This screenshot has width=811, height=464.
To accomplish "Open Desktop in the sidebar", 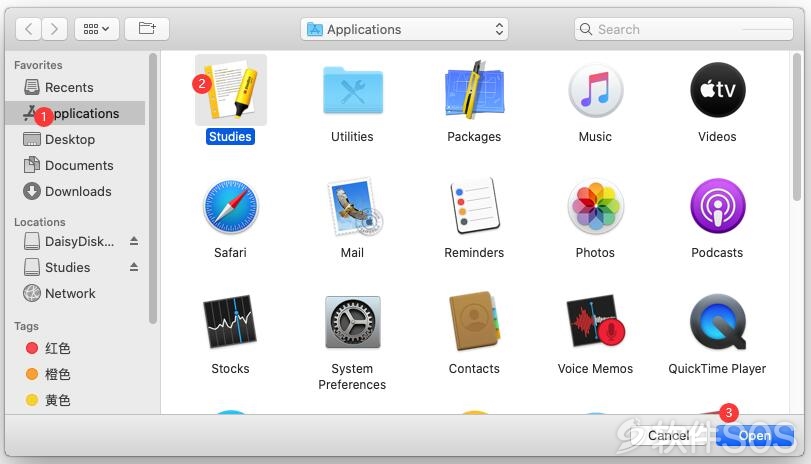I will pos(75,139).
